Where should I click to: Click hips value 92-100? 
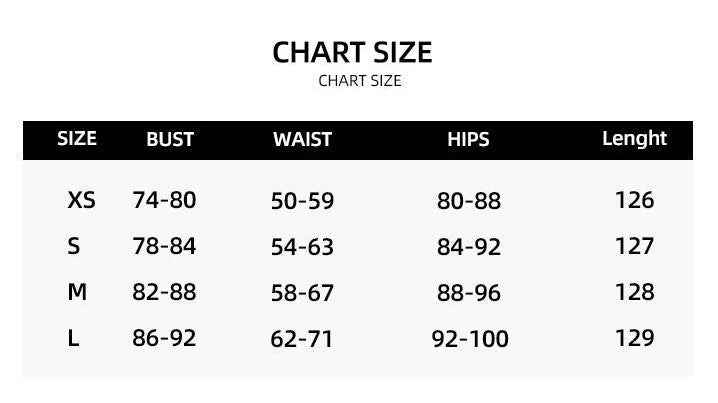pyautogui.click(x=470, y=340)
